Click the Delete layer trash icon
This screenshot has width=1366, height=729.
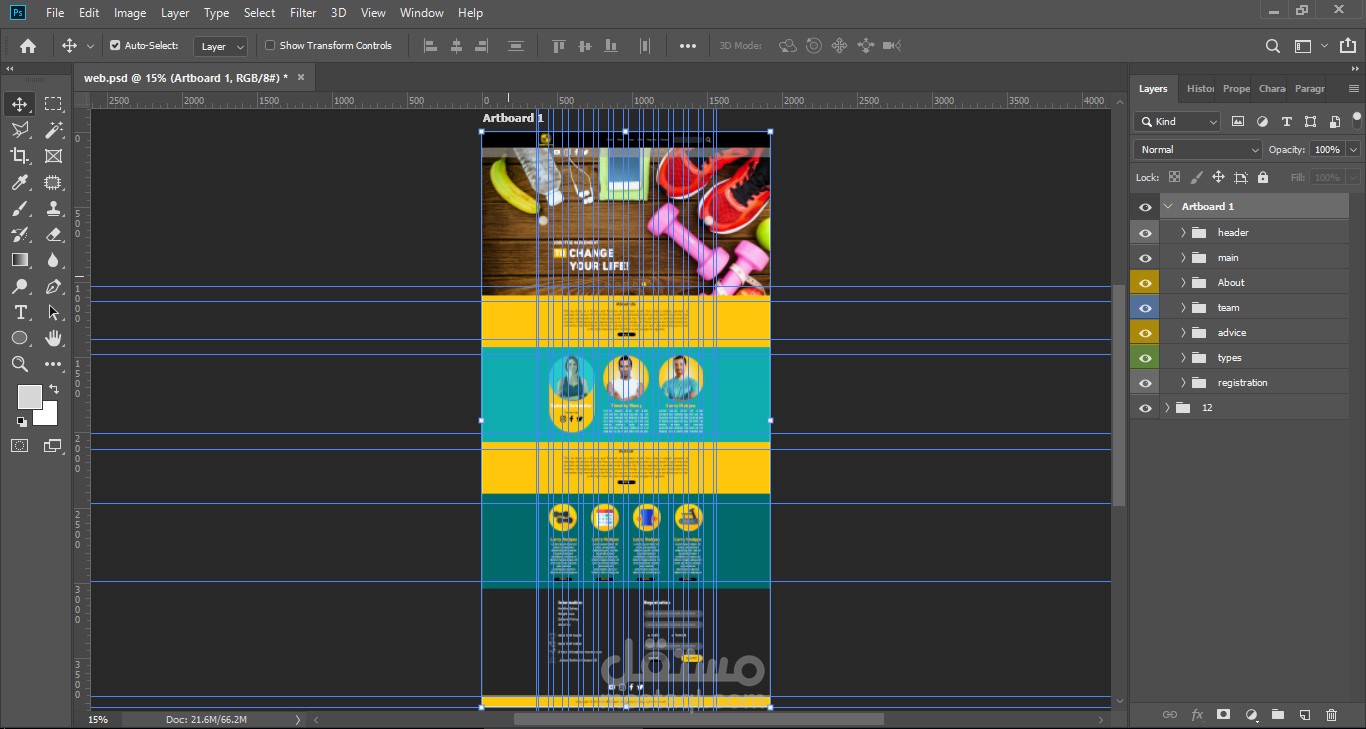(1331, 715)
